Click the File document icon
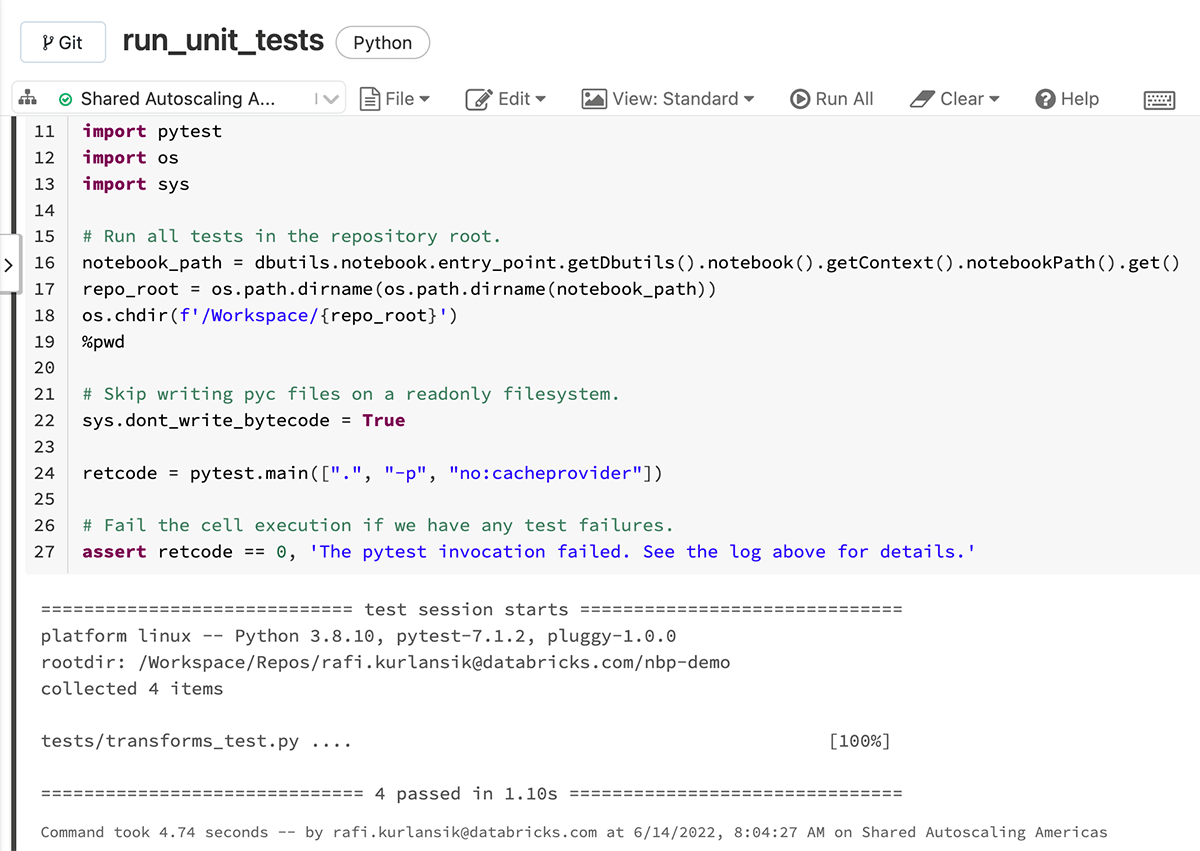This screenshot has height=851, width=1200. [370, 99]
